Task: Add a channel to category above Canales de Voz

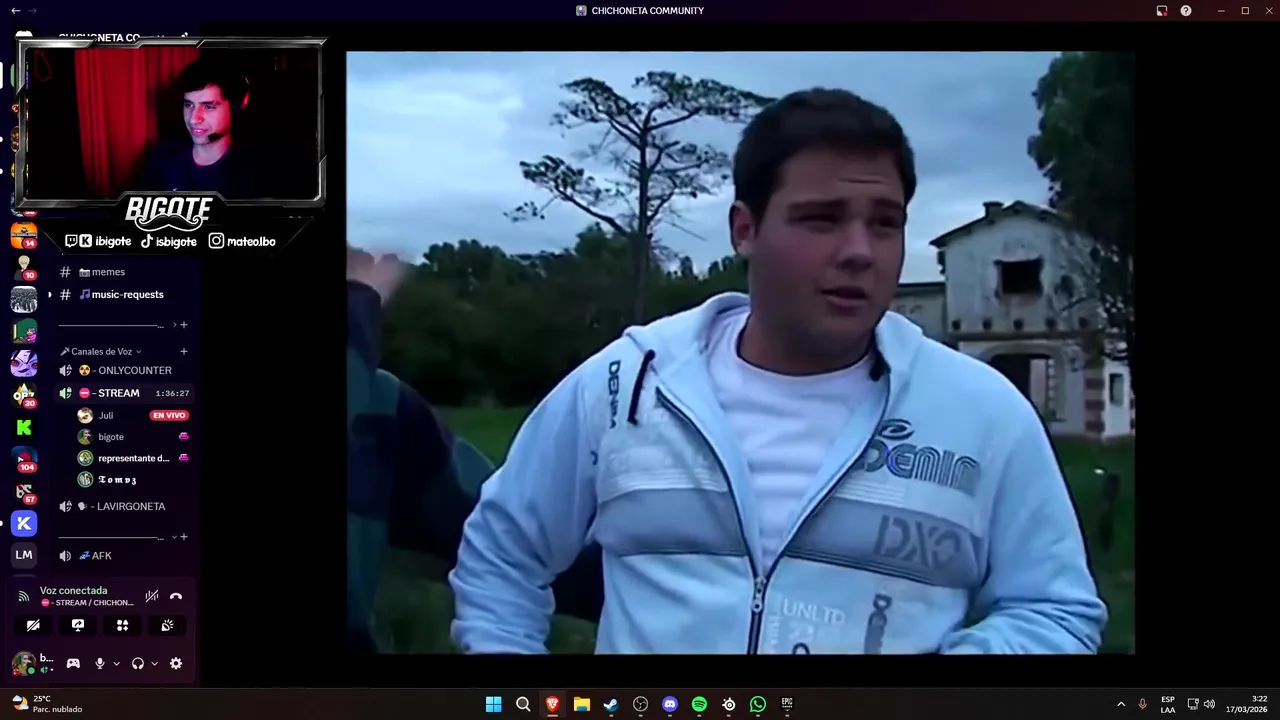Action: [x=184, y=324]
